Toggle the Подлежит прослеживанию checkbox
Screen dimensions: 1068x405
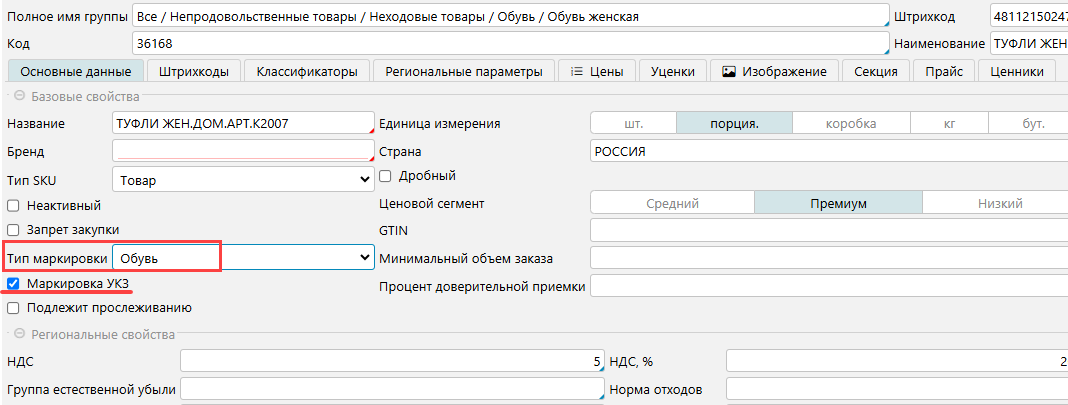[x=14, y=308]
